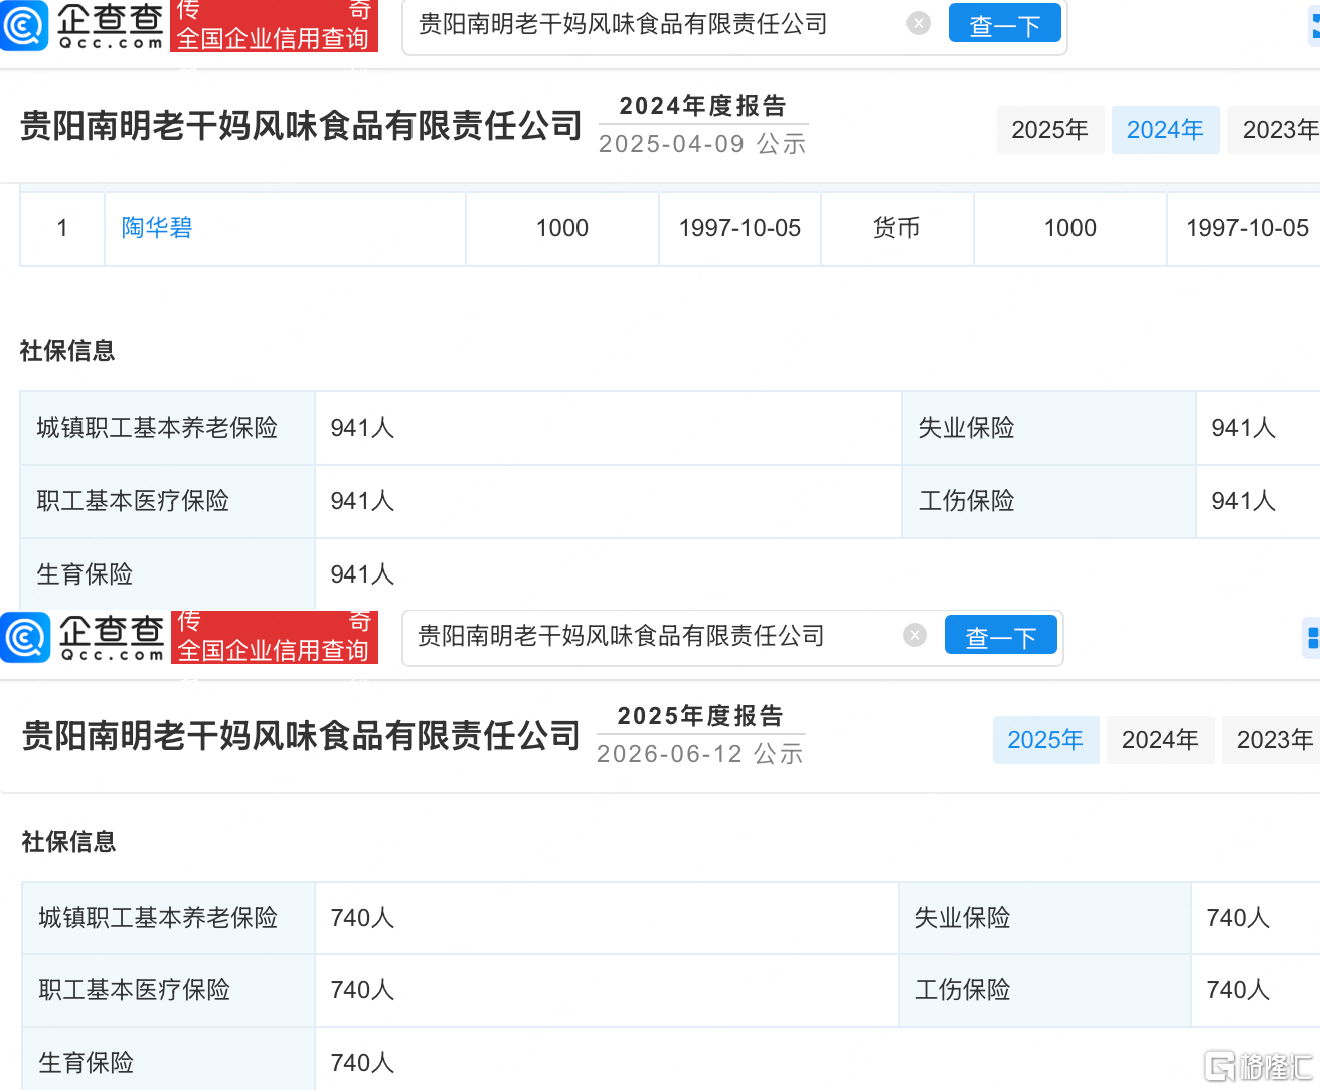The height and width of the screenshot is (1090, 1320).
Task: Click the 2025年度报告 title text
Action: click(x=701, y=716)
